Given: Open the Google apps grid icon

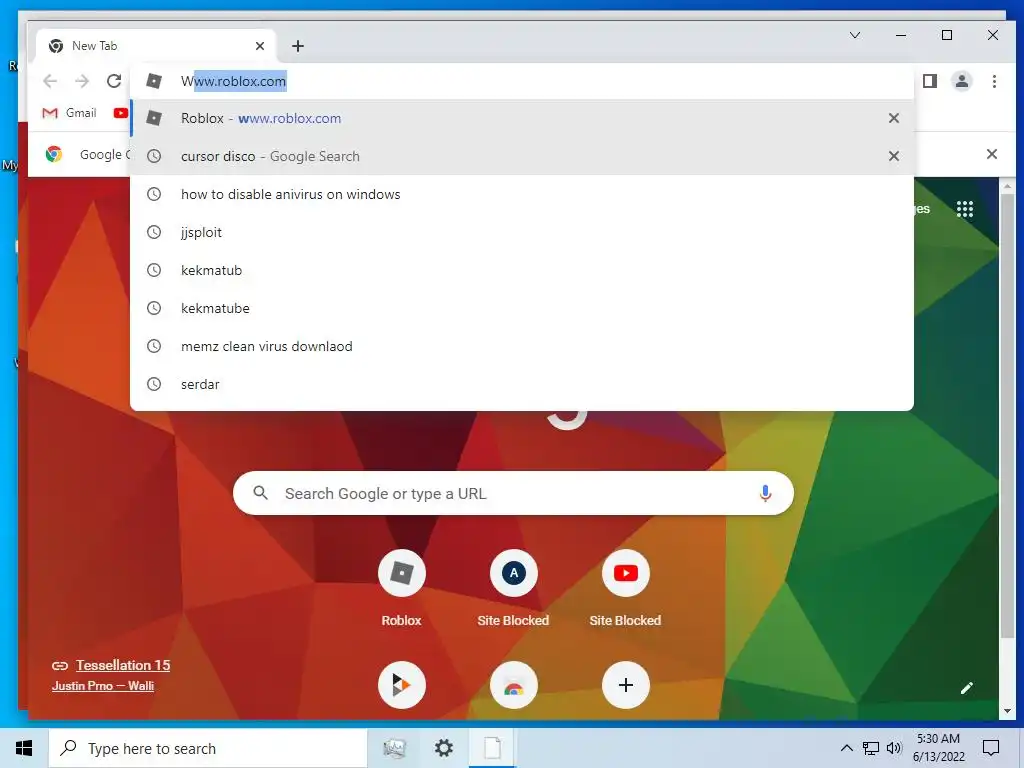Looking at the screenshot, I should coord(965,209).
